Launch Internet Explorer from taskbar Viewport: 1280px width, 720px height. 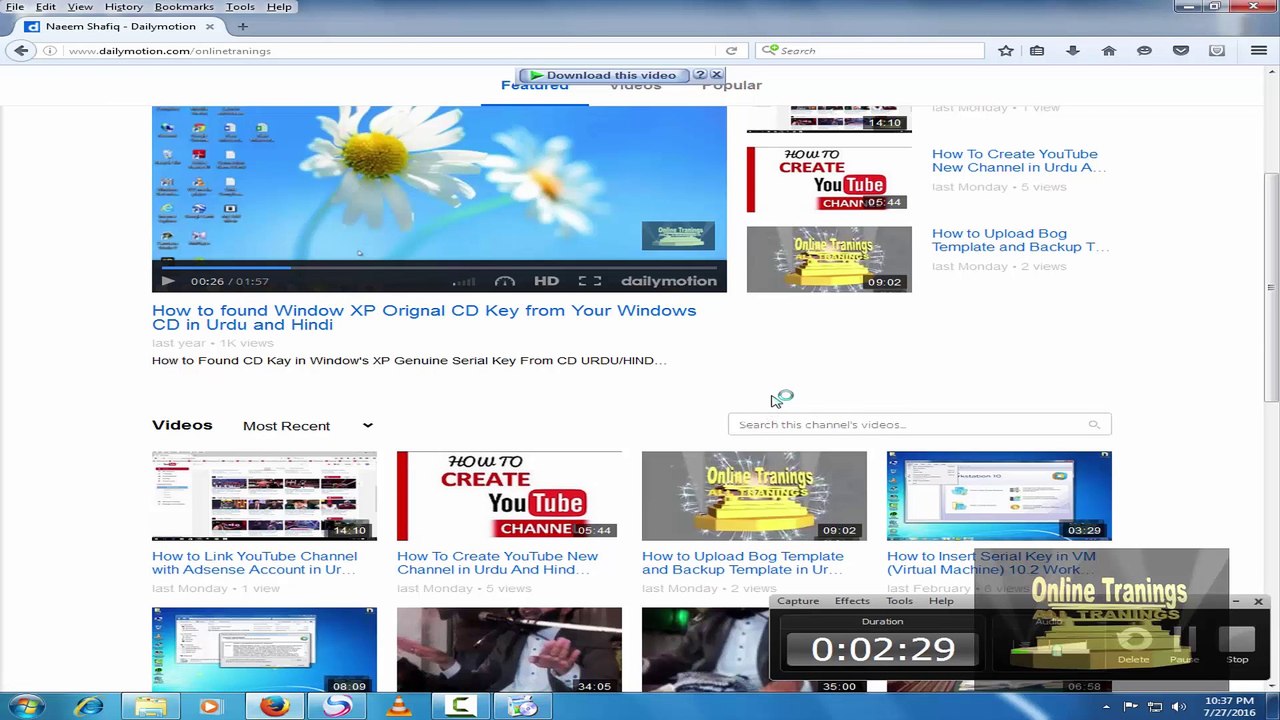pos(88,706)
